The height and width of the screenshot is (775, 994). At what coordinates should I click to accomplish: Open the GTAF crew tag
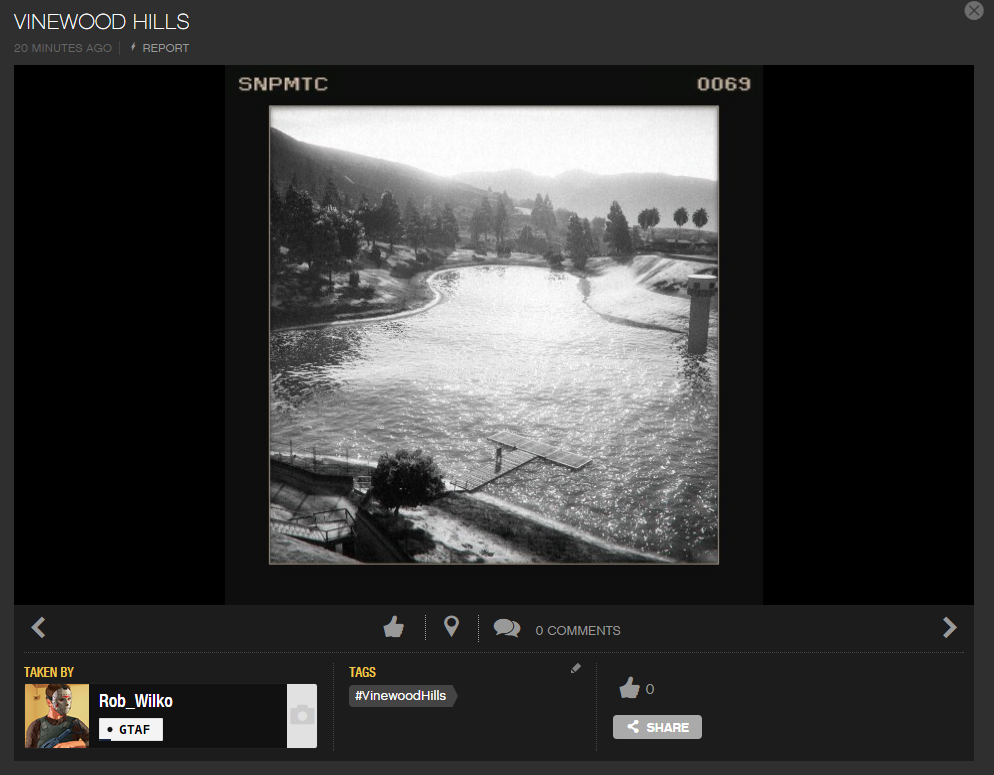coord(131,729)
